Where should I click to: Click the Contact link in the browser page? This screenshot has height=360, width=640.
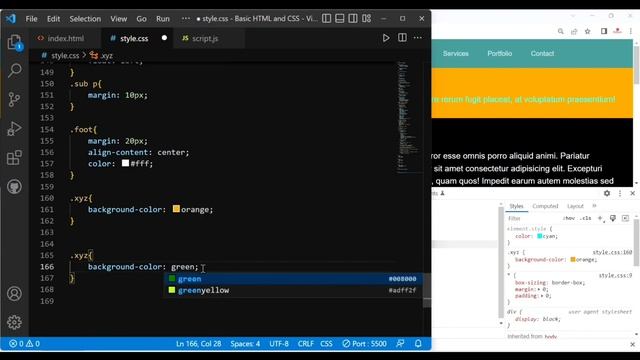[542, 53]
